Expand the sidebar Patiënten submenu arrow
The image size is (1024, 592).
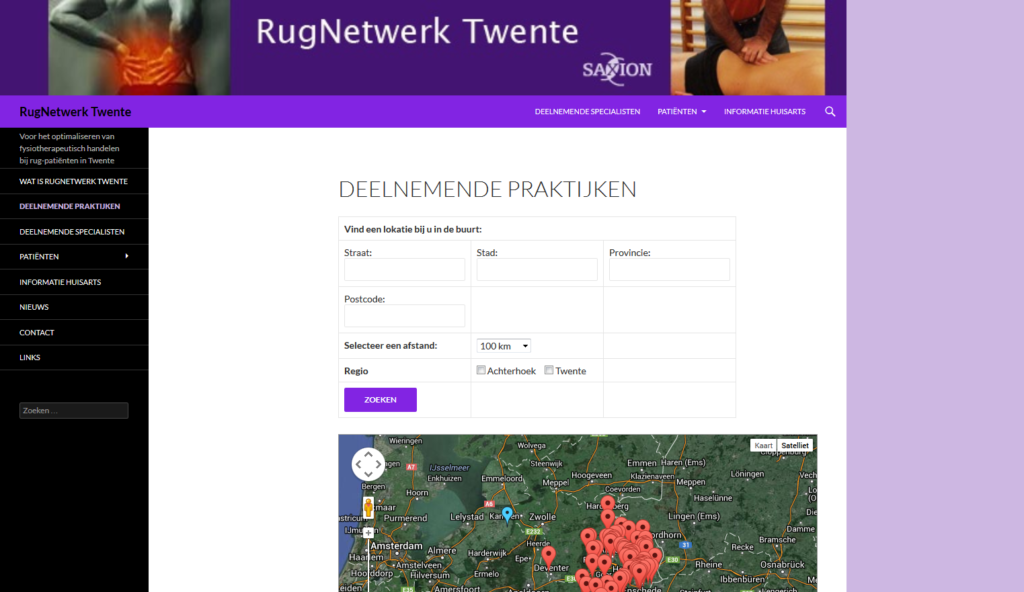pyautogui.click(x=127, y=257)
